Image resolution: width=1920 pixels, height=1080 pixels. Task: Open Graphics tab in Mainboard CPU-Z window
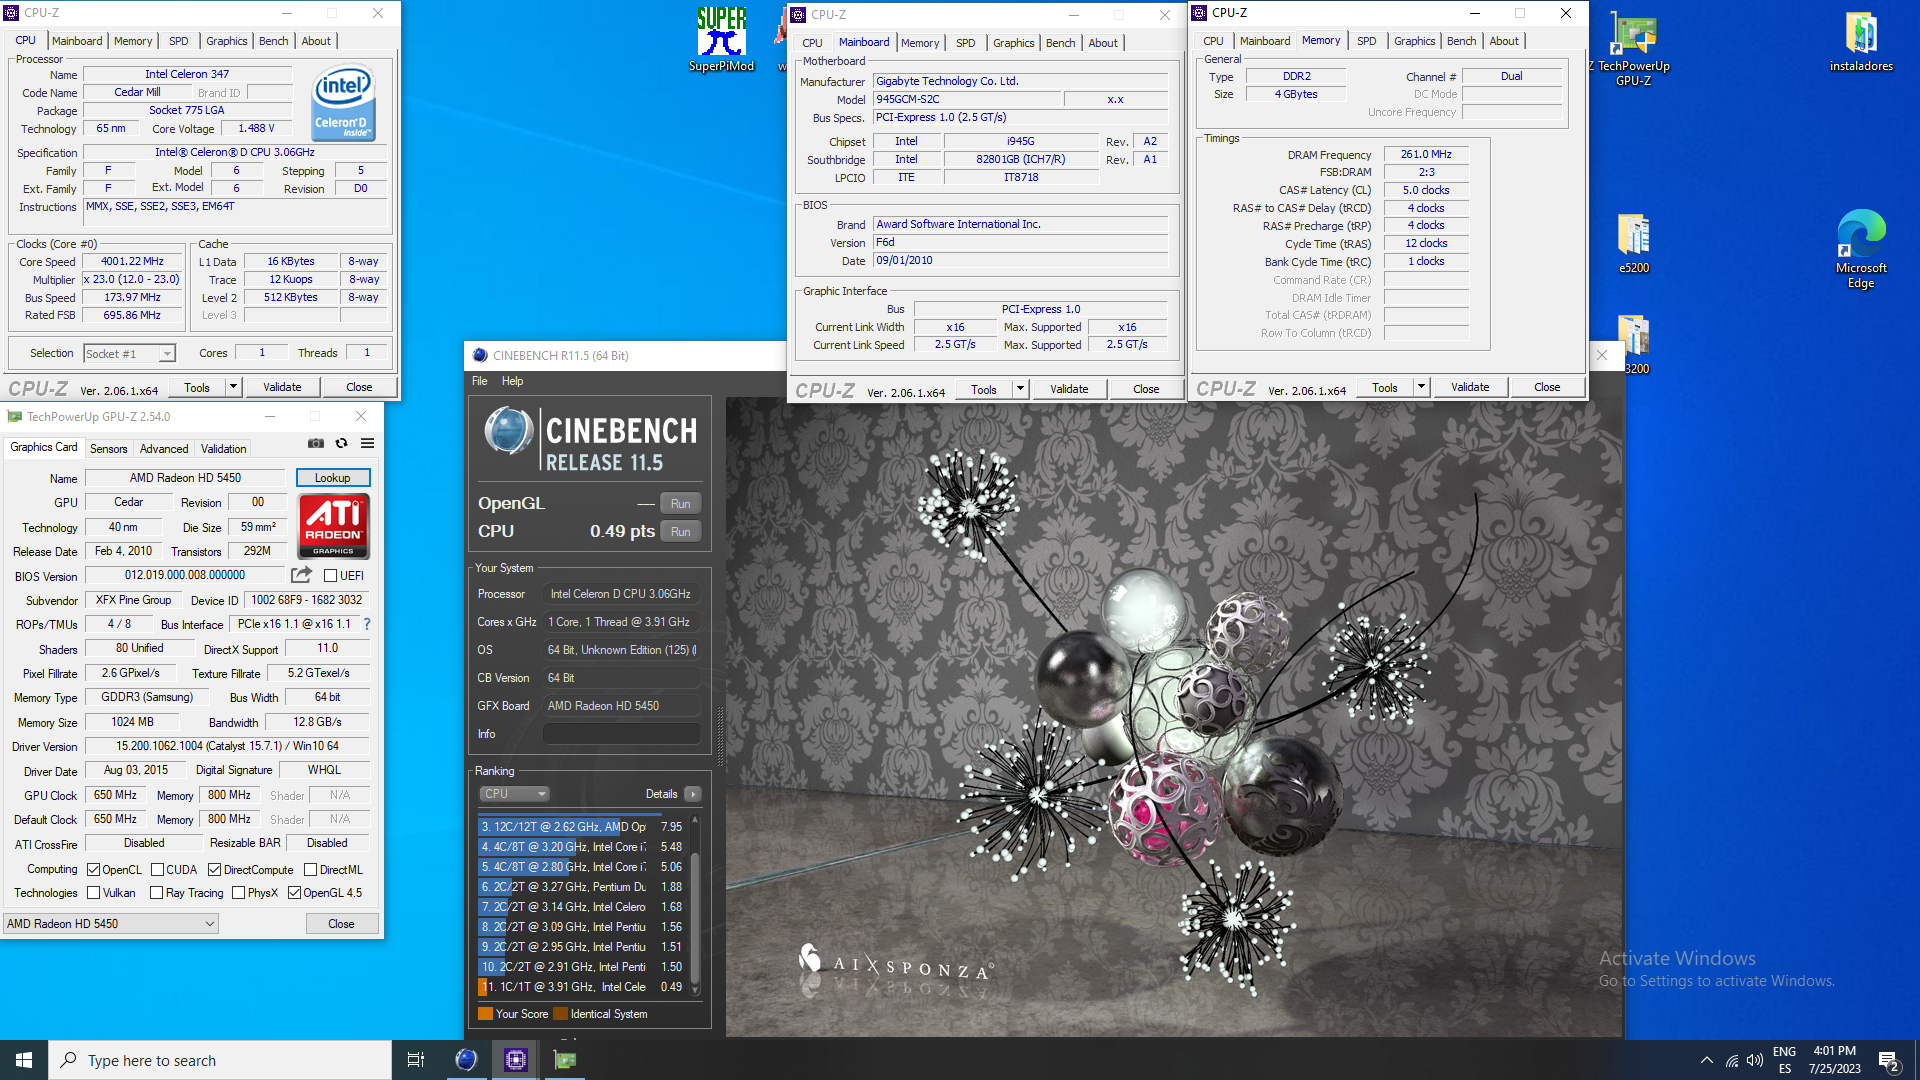(x=1013, y=43)
